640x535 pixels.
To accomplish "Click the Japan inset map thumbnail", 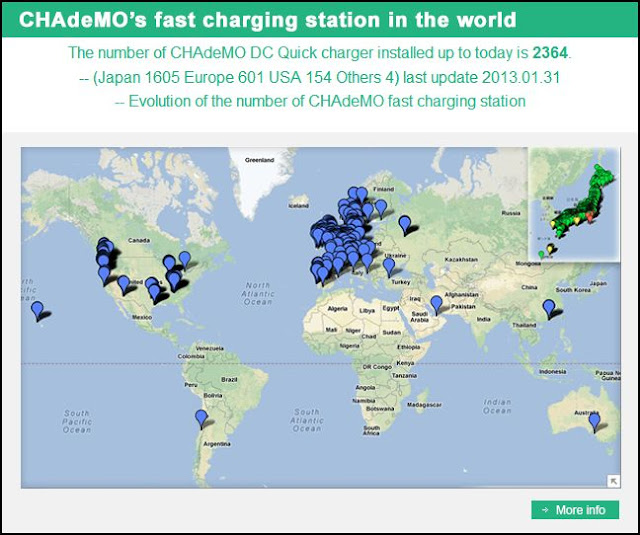I will 574,204.
